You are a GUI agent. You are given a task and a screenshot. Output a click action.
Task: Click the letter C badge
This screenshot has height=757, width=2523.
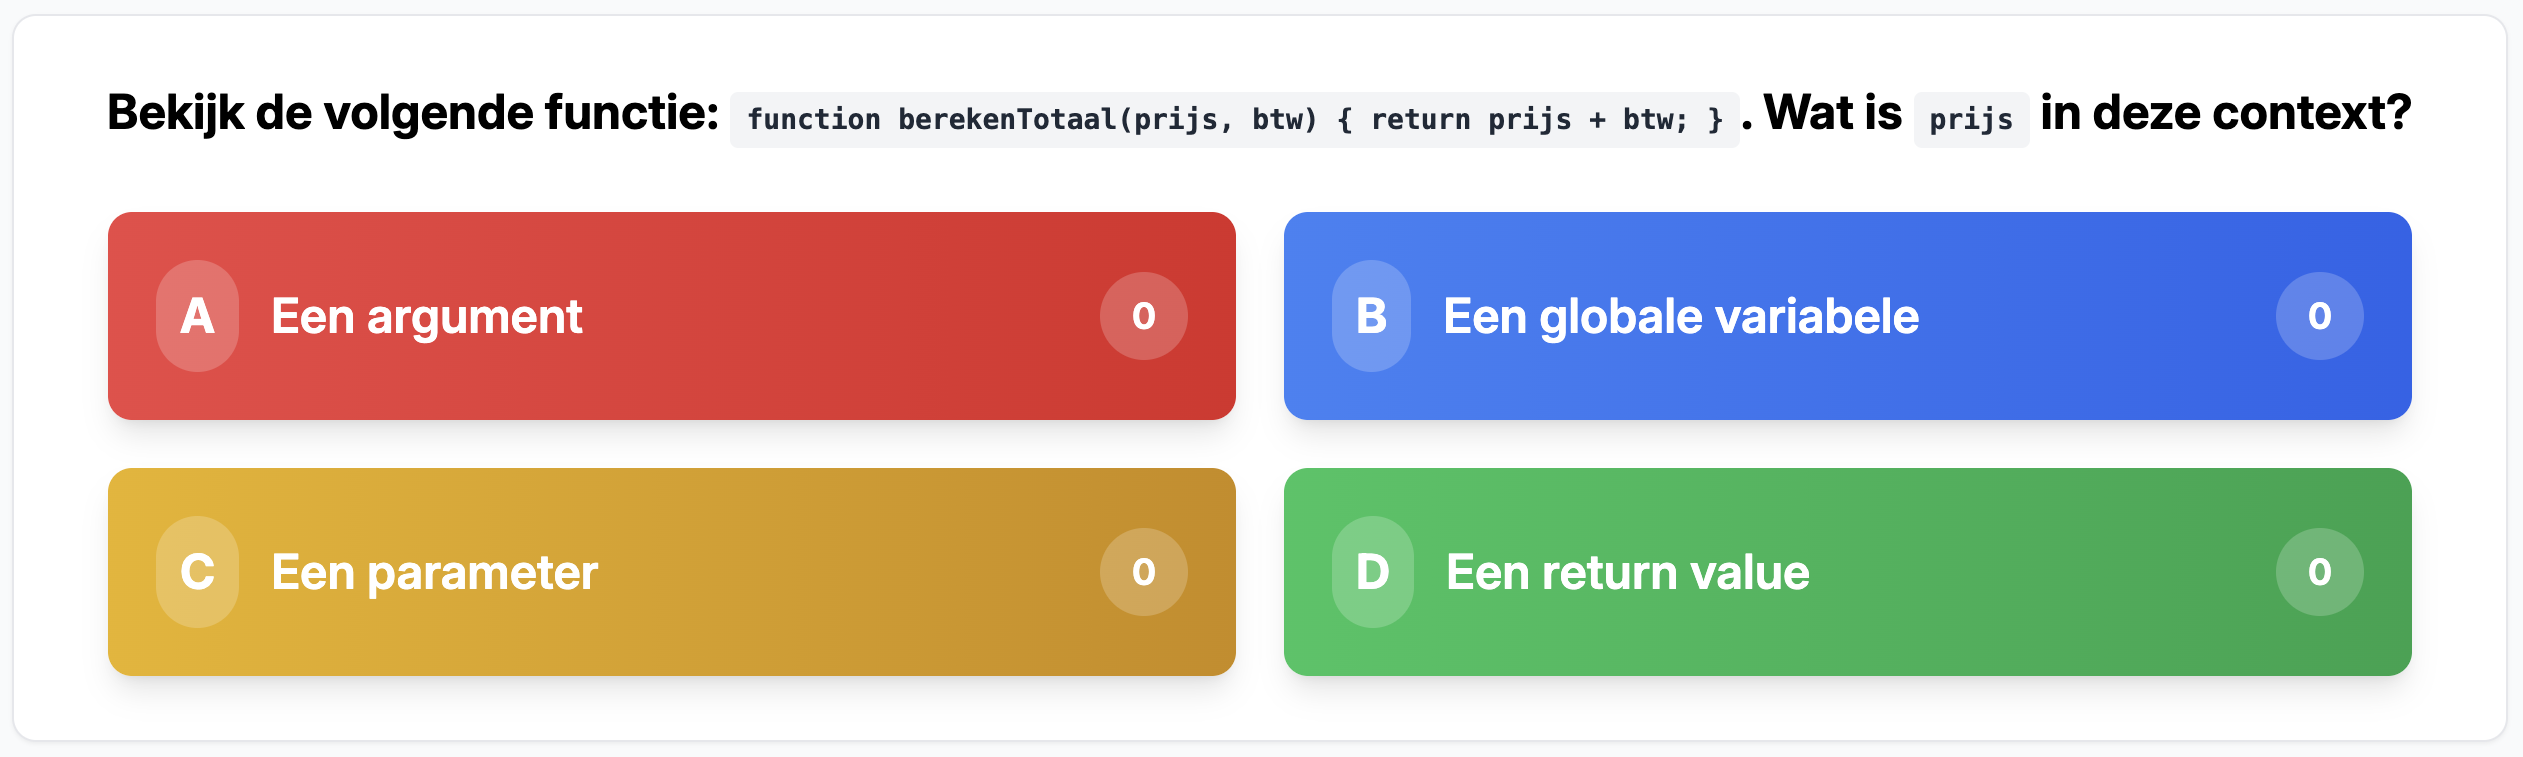tap(197, 572)
